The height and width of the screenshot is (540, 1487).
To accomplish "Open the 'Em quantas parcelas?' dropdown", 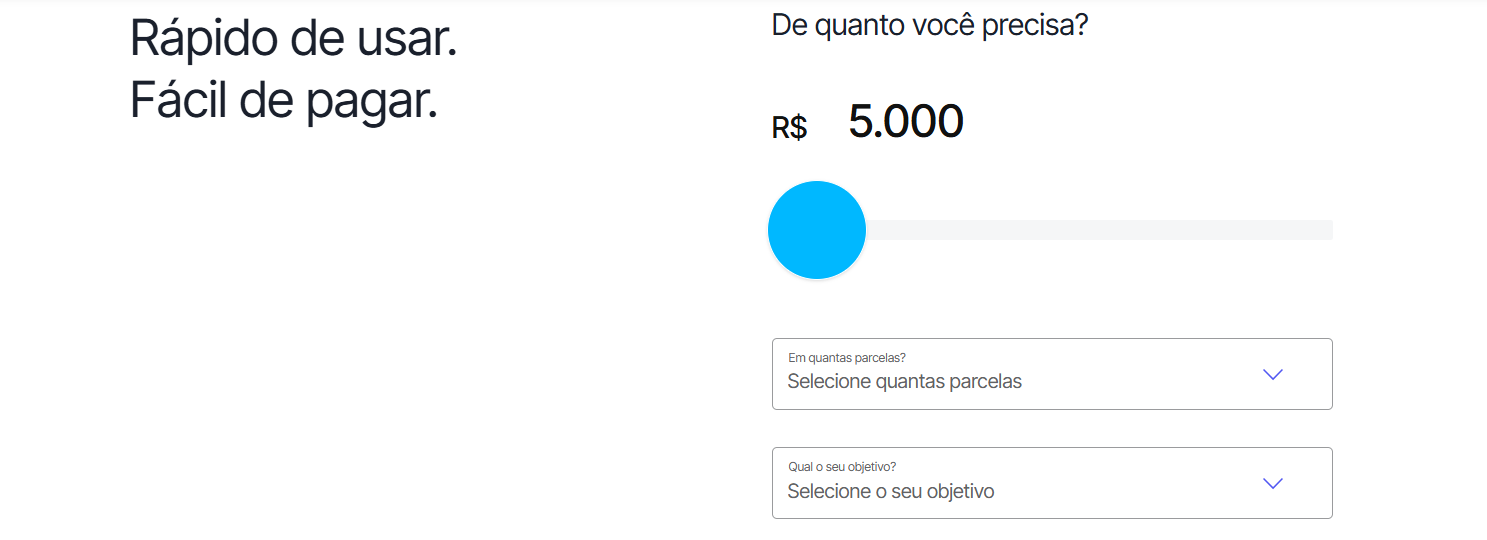I will click(x=1052, y=374).
